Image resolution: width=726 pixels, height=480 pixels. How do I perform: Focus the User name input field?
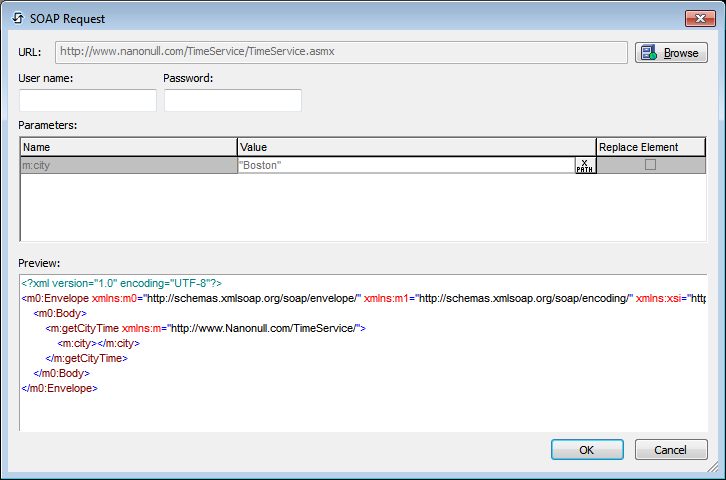tap(88, 101)
